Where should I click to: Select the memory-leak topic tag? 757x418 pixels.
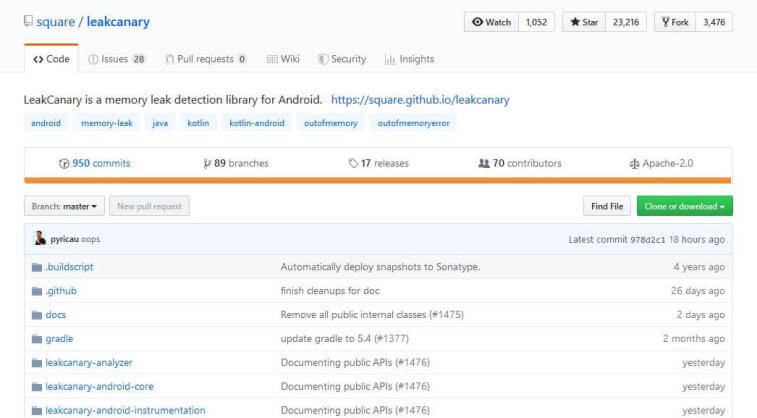click(x=107, y=123)
